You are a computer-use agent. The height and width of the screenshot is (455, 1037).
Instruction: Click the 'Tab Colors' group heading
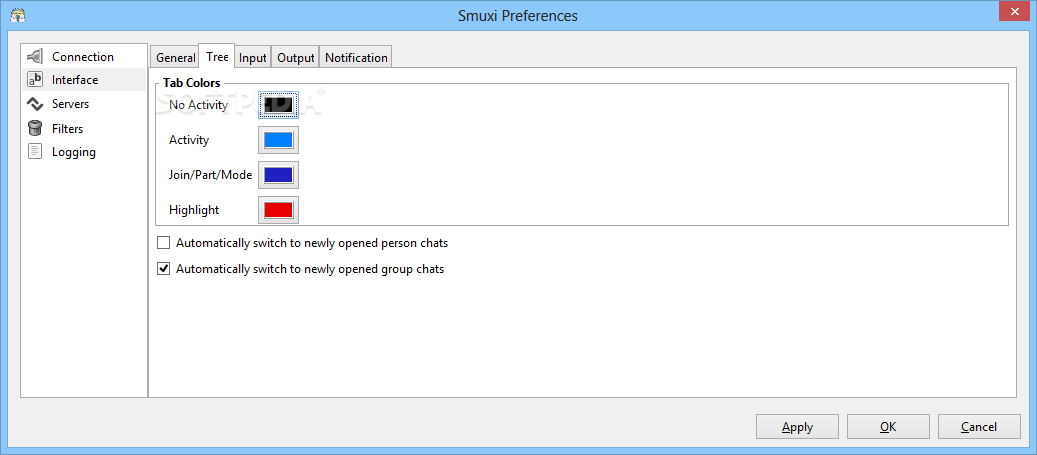click(x=192, y=83)
